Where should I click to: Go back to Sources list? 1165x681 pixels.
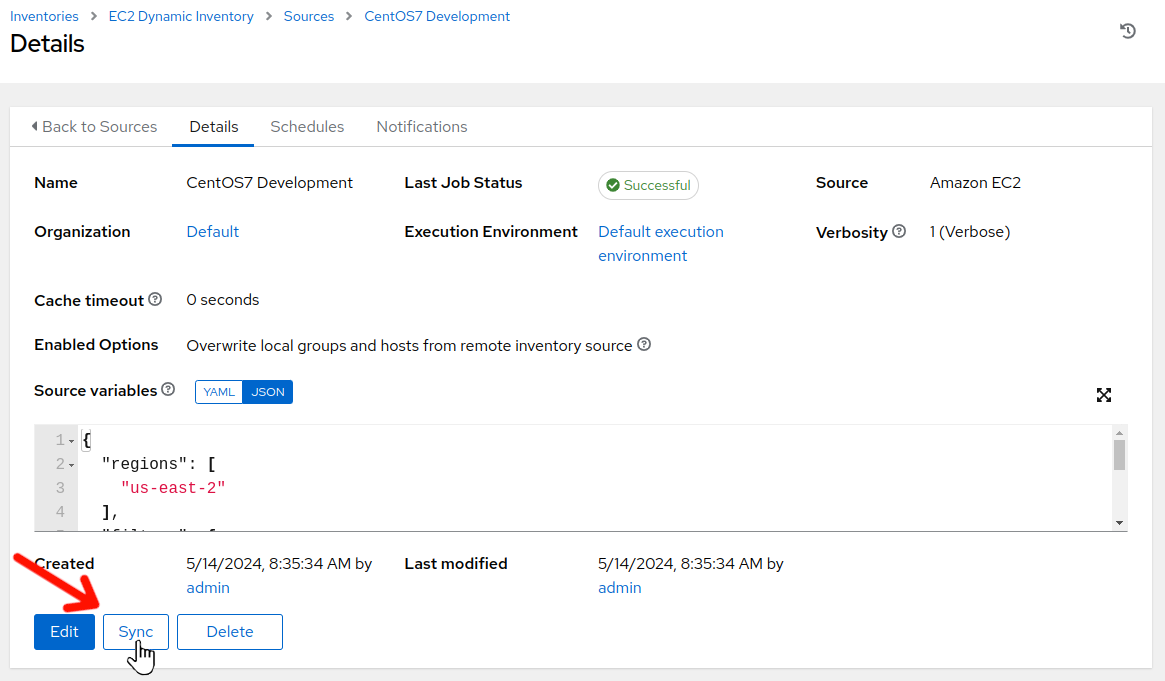point(94,127)
